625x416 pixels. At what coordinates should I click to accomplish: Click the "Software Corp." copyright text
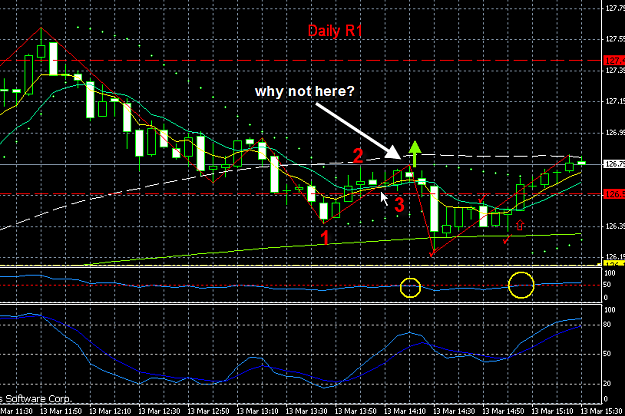38,398
